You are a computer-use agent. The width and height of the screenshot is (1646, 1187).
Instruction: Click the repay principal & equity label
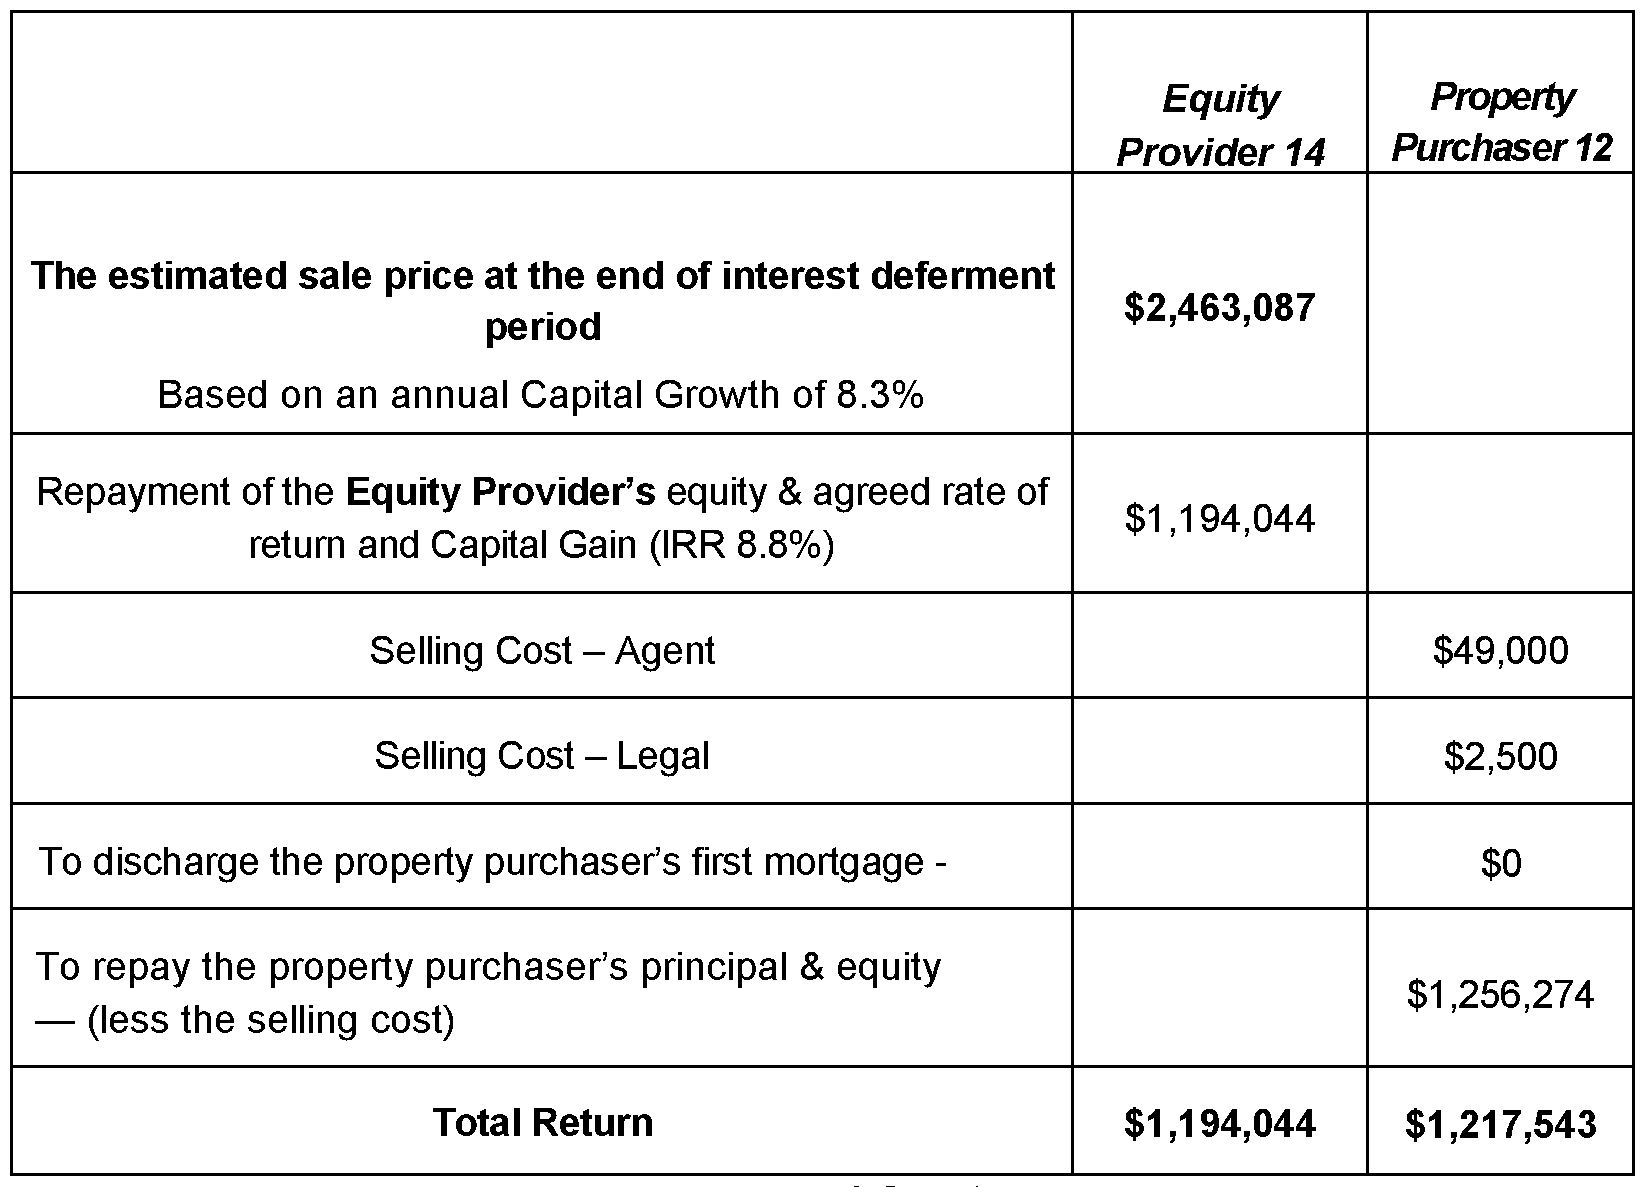click(x=488, y=992)
